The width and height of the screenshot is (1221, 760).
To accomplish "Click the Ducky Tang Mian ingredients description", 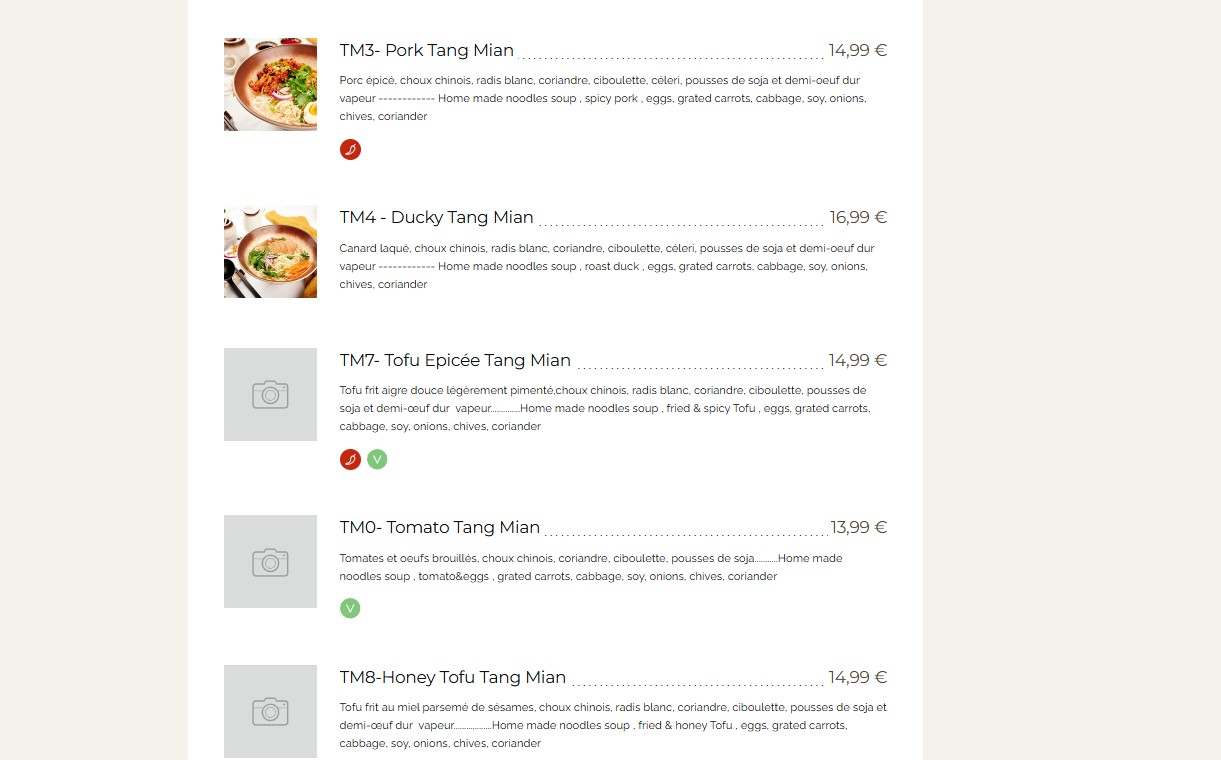I will (607, 266).
